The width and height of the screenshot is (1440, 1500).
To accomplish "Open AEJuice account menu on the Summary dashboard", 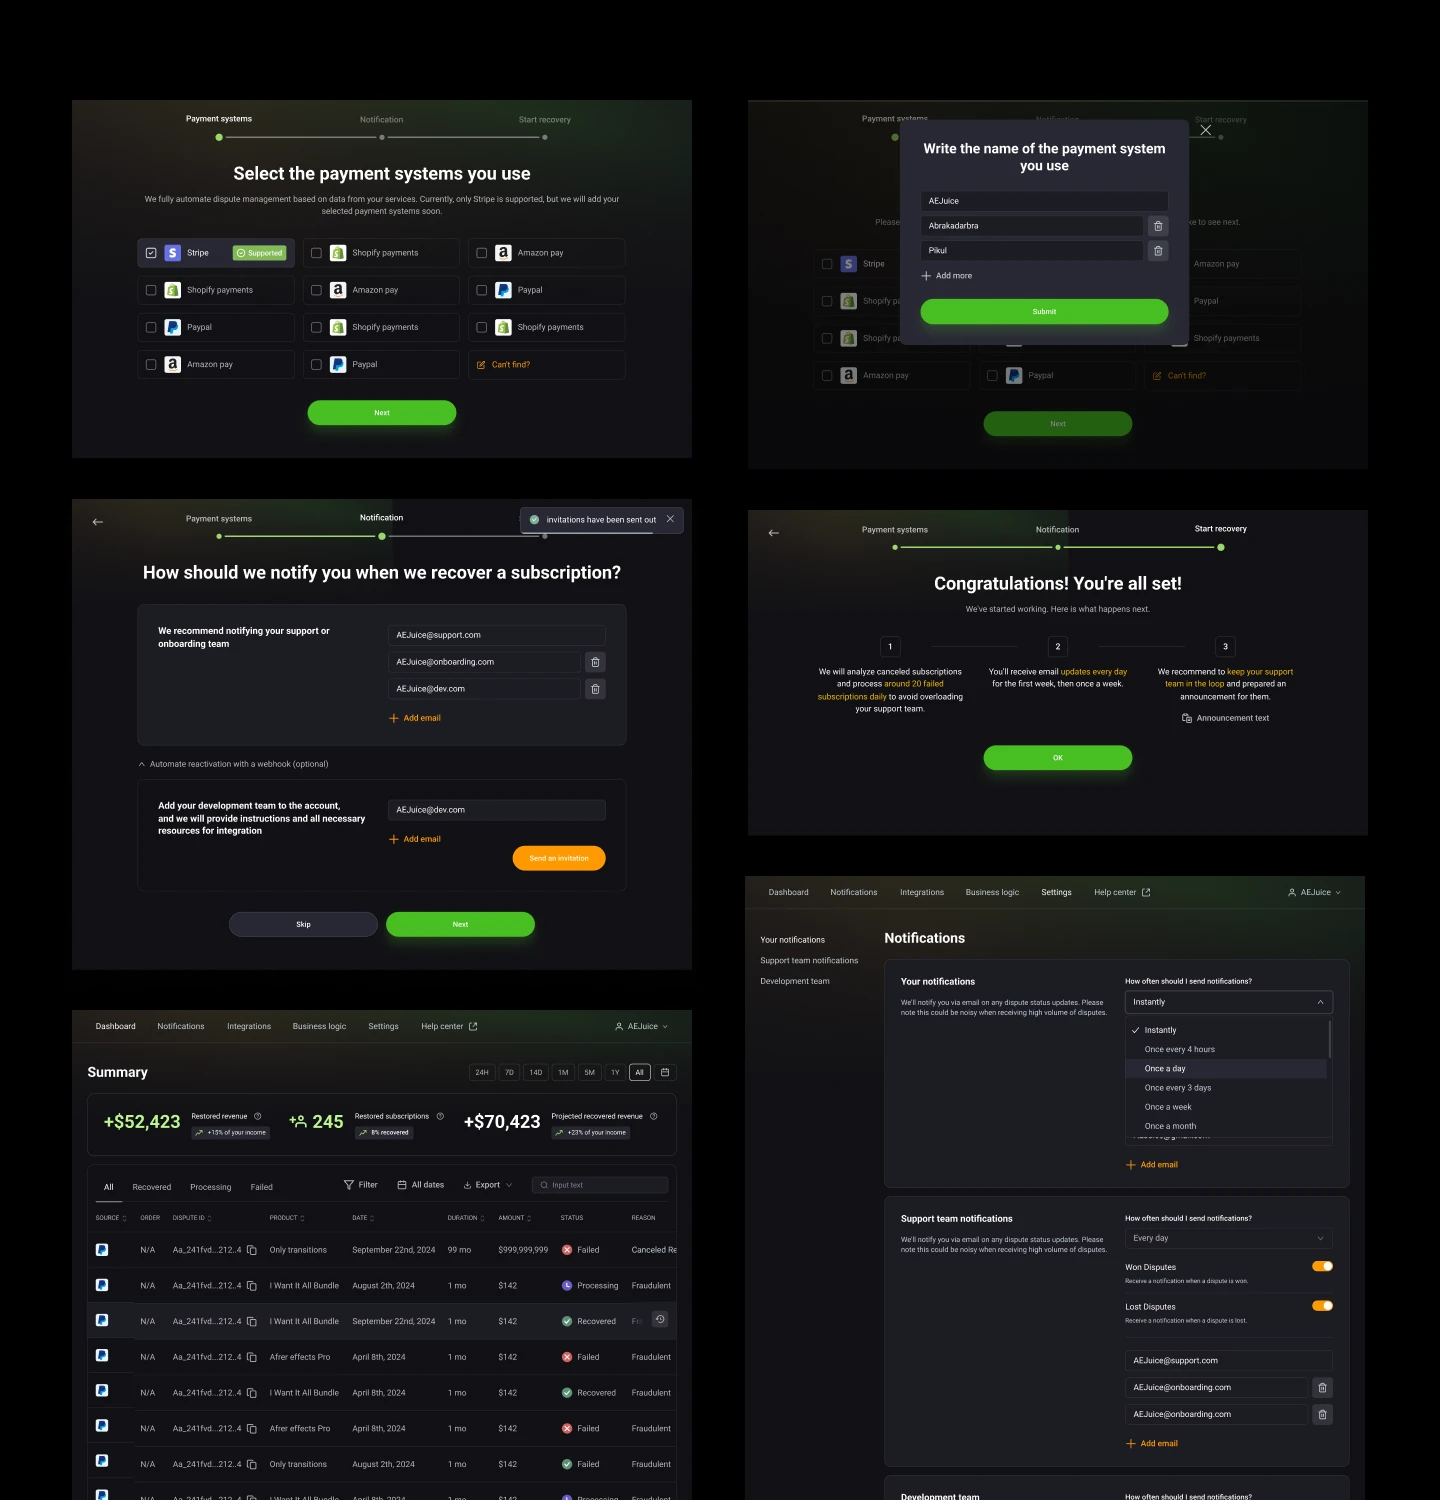I will pos(641,1026).
